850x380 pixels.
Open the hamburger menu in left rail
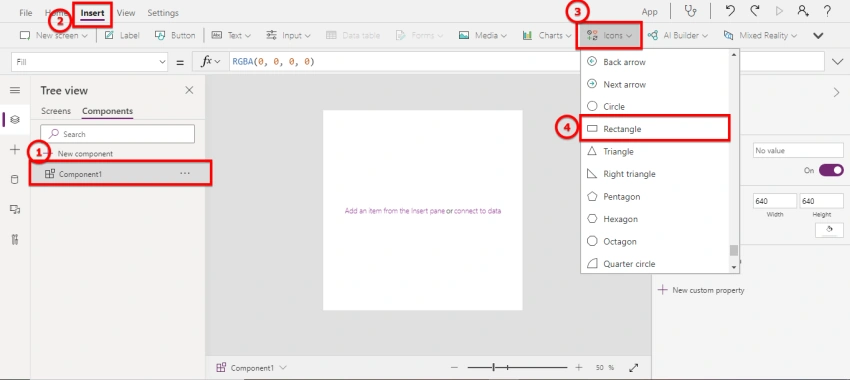point(15,91)
